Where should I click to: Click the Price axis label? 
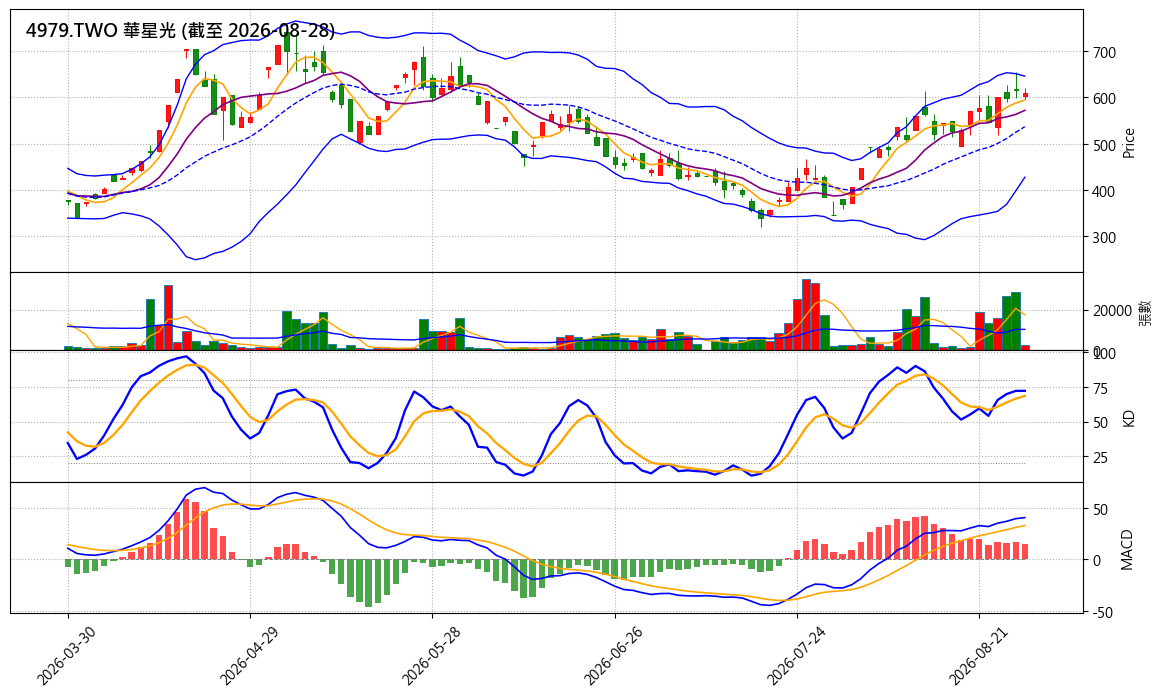click(1129, 143)
